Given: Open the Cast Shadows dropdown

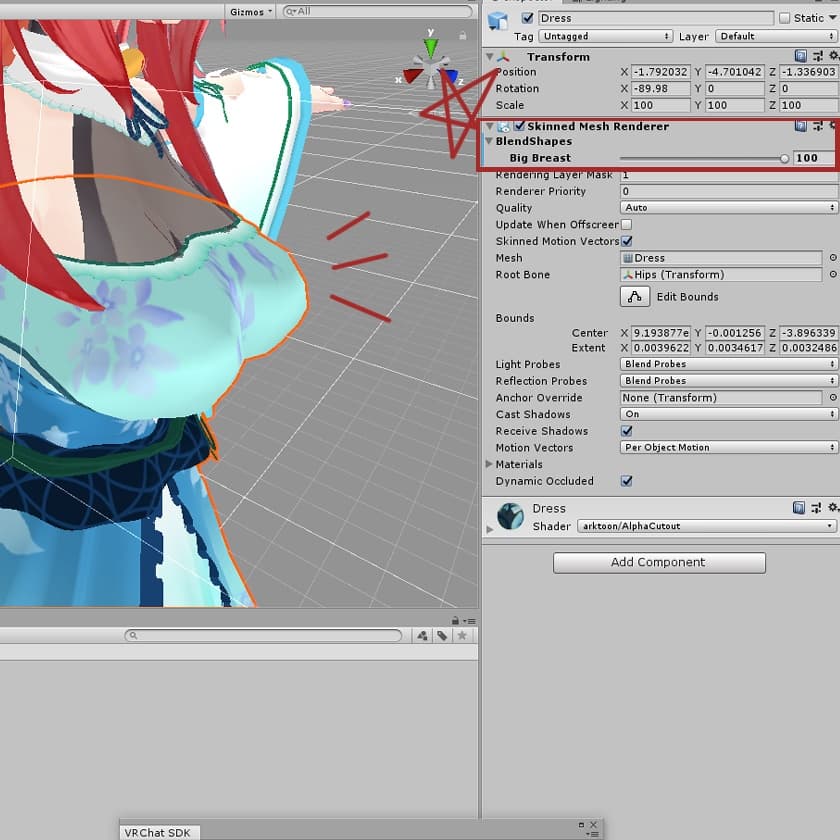Looking at the screenshot, I should [728, 414].
